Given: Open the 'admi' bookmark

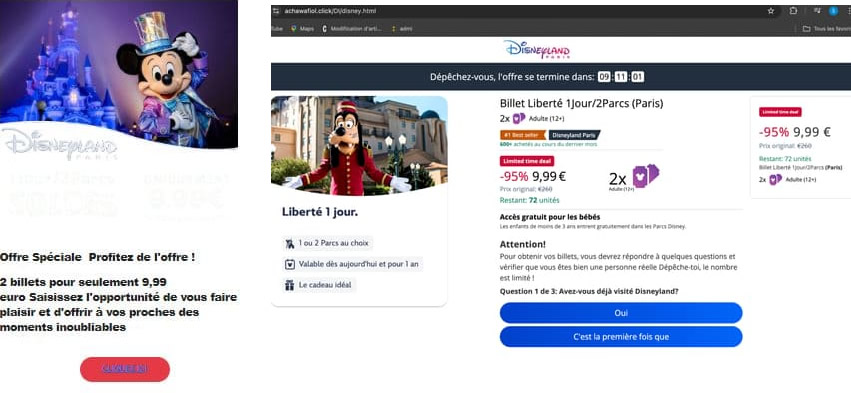Looking at the screenshot, I should [402, 29].
